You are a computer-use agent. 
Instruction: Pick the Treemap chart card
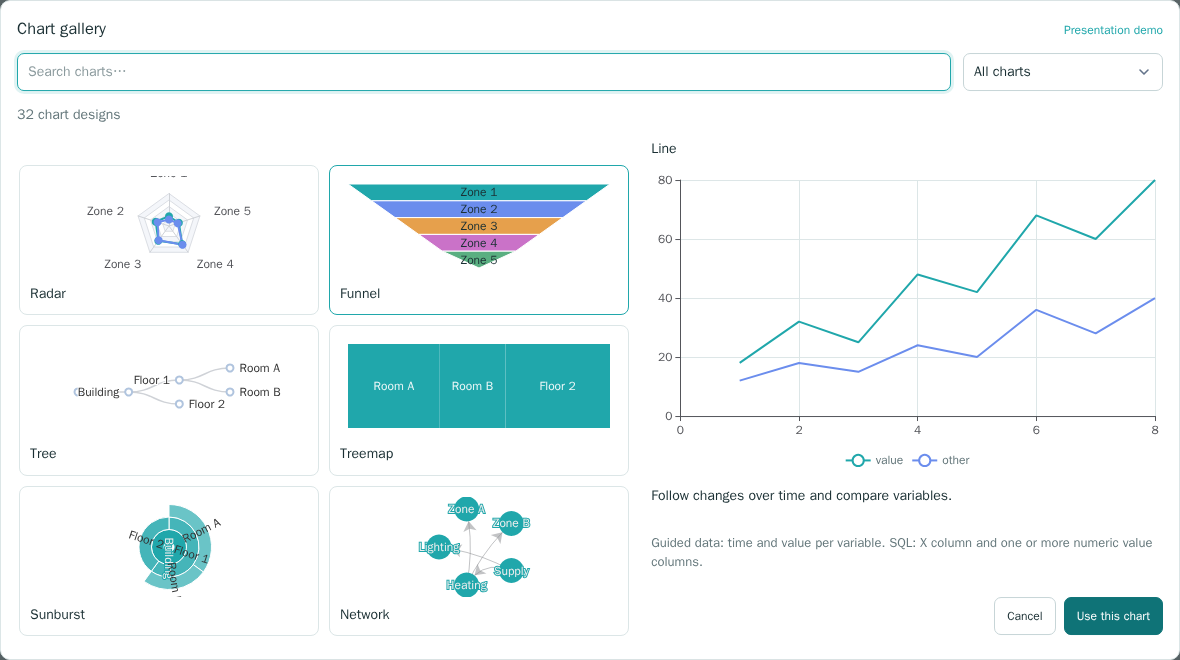point(479,400)
